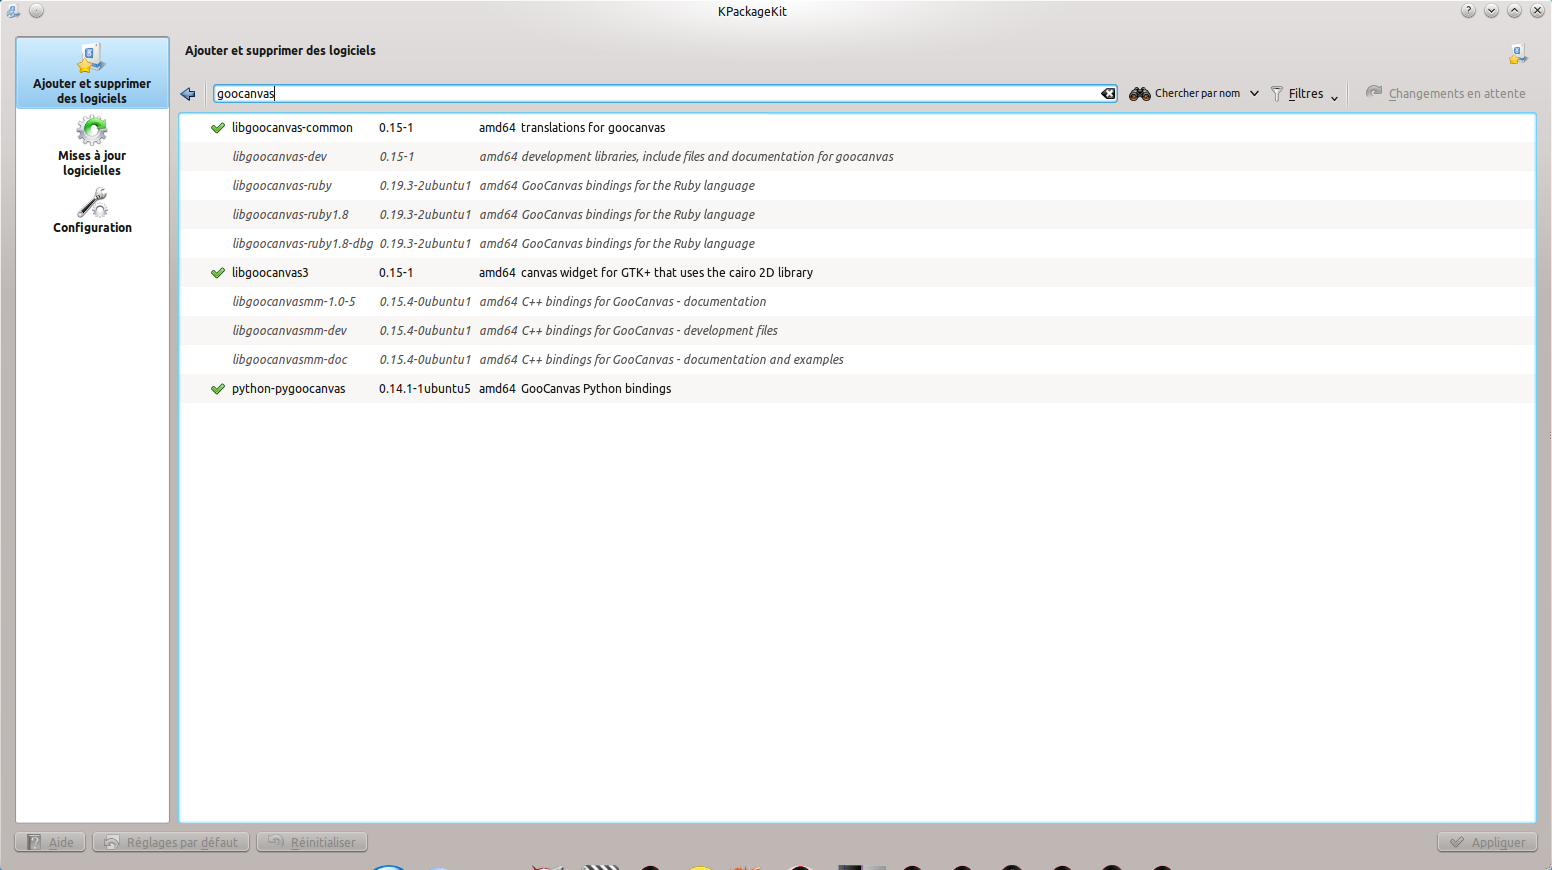Click the Aide button
This screenshot has height=870, width=1552.
50,842
